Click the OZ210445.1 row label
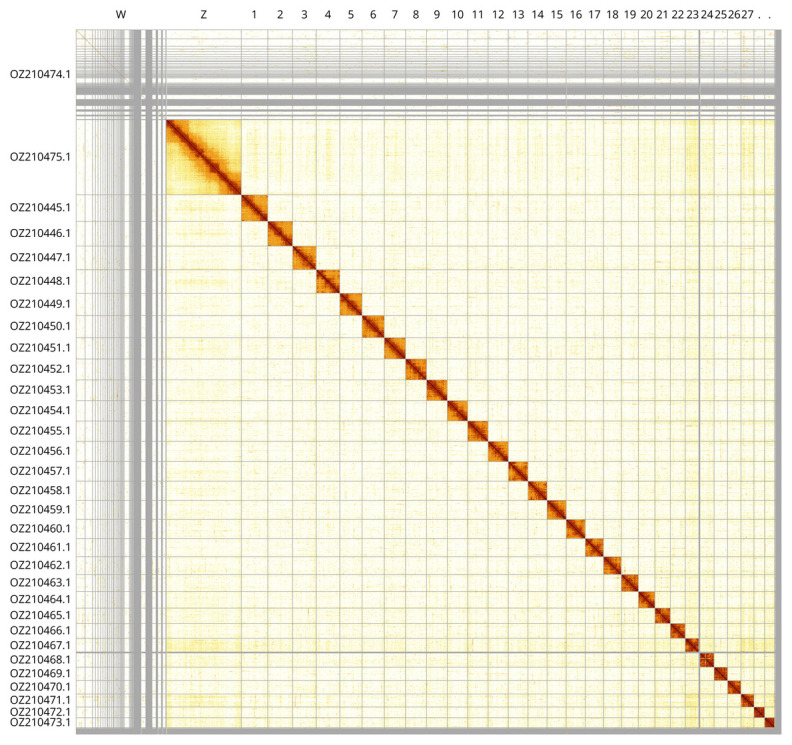Viewport: 792px width, 745px height. [x=40, y=208]
